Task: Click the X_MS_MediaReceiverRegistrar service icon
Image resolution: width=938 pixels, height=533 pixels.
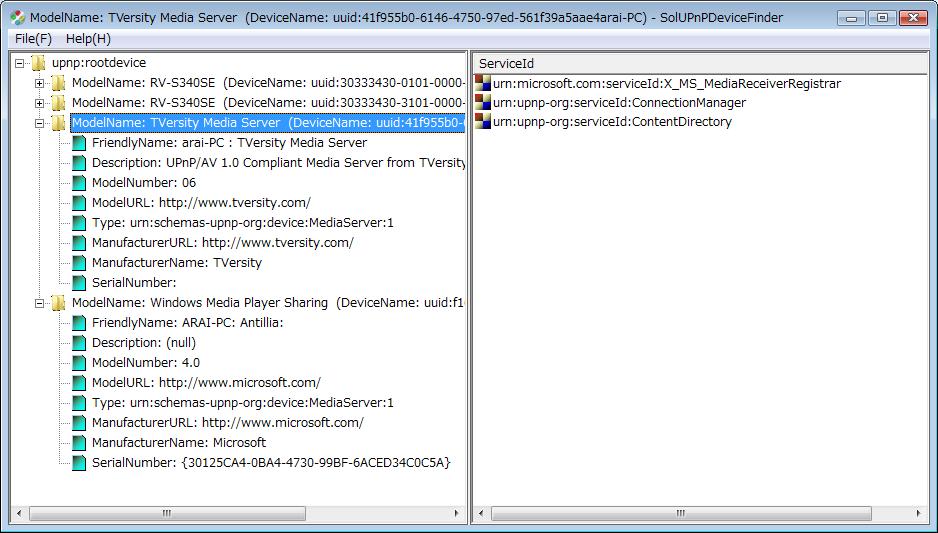Action: tap(483, 83)
